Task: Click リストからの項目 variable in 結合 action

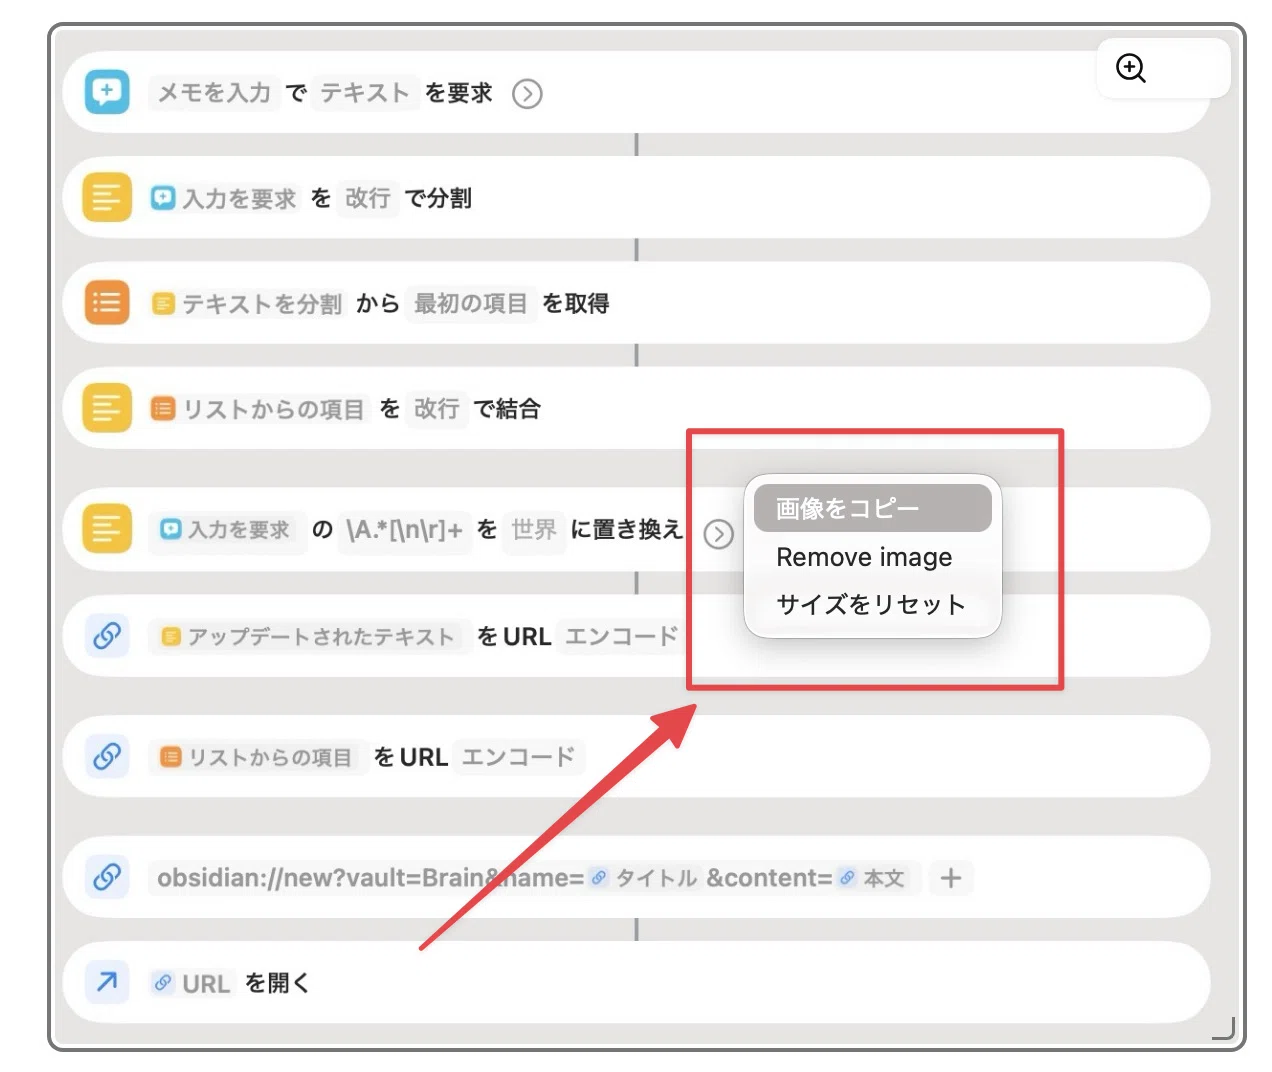Action: click(258, 409)
